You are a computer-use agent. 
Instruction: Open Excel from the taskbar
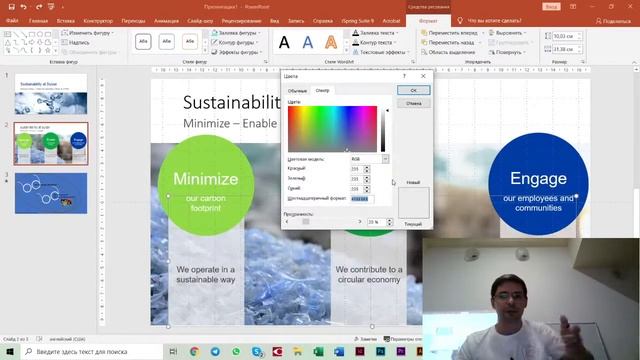tap(318, 351)
